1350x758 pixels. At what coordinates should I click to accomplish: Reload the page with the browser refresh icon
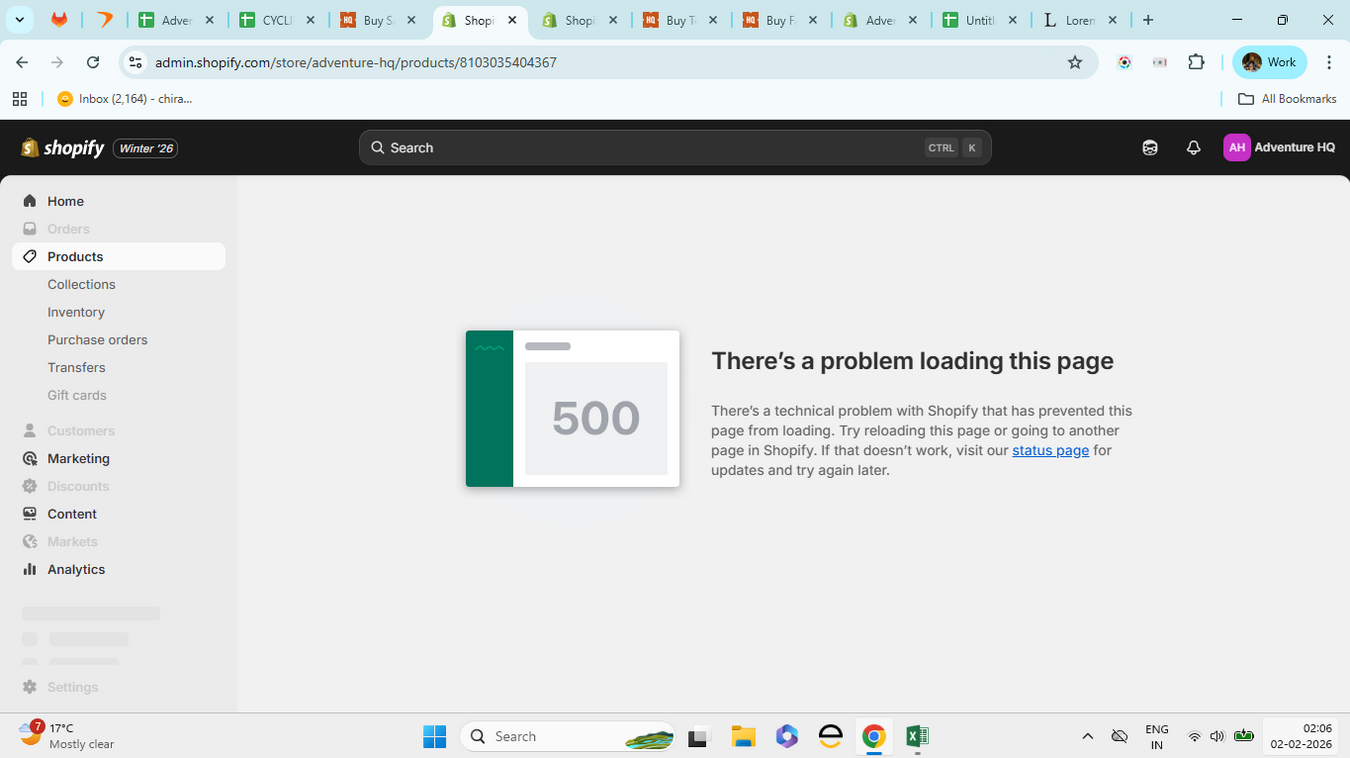[x=93, y=62]
